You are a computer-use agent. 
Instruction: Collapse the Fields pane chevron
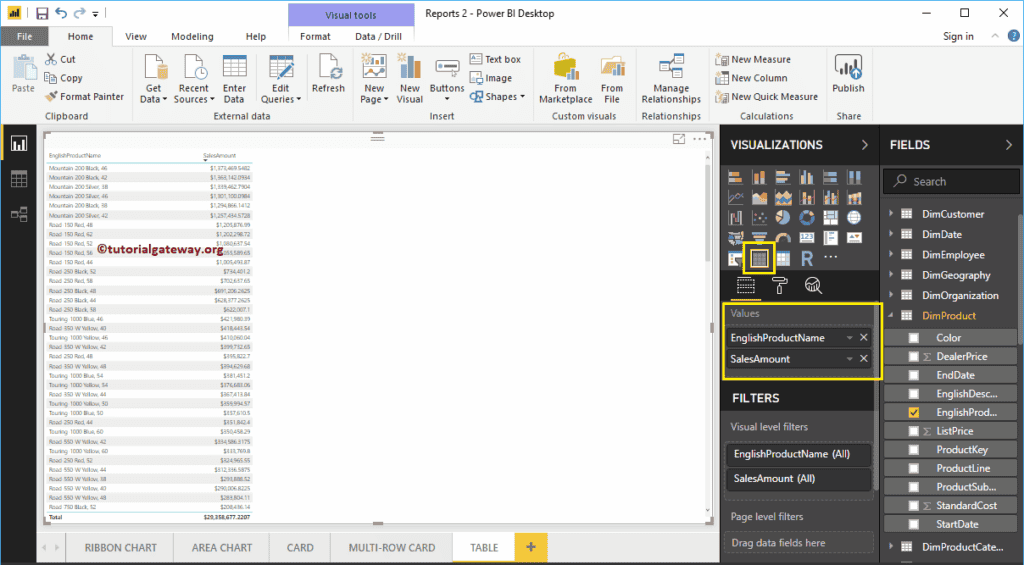[1008, 145]
